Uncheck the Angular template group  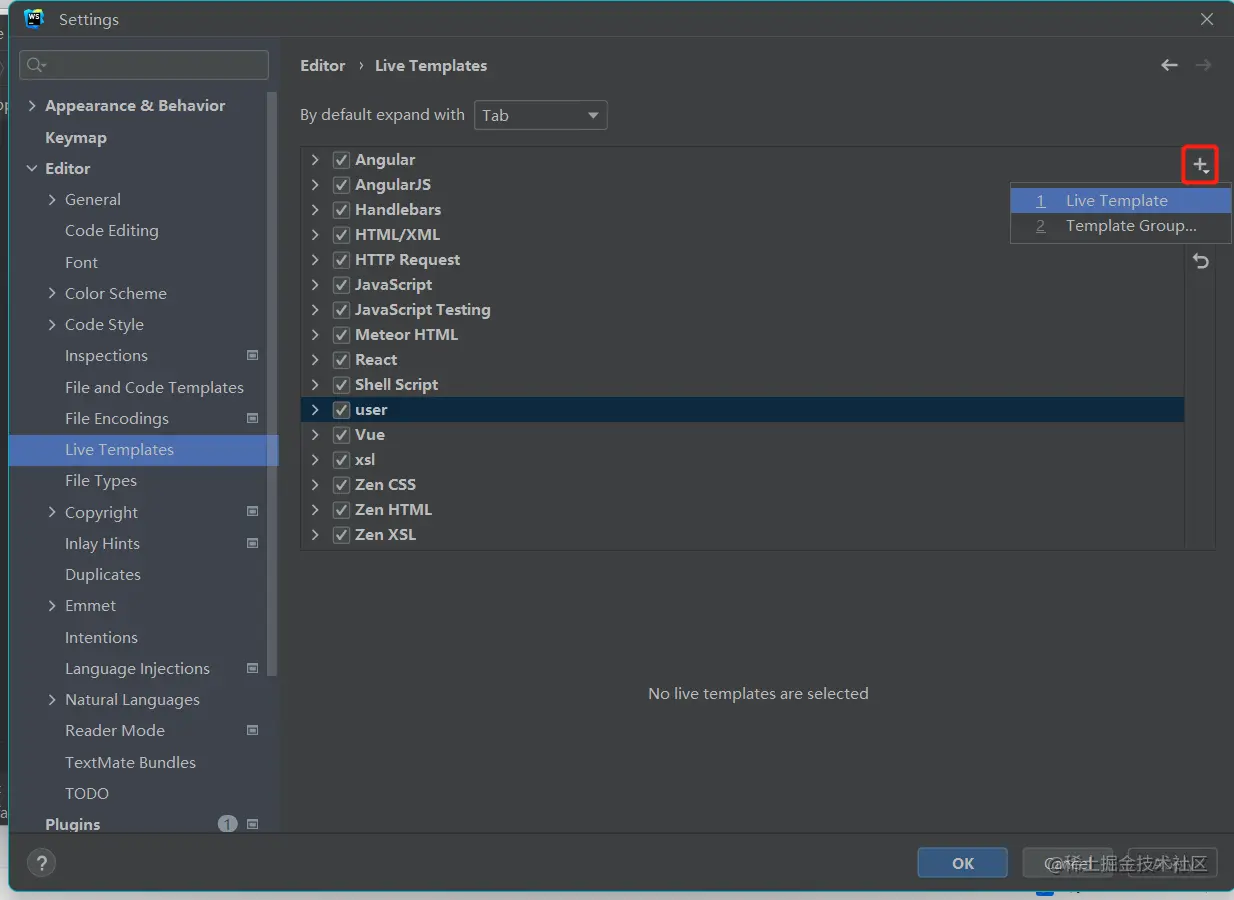pos(341,160)
